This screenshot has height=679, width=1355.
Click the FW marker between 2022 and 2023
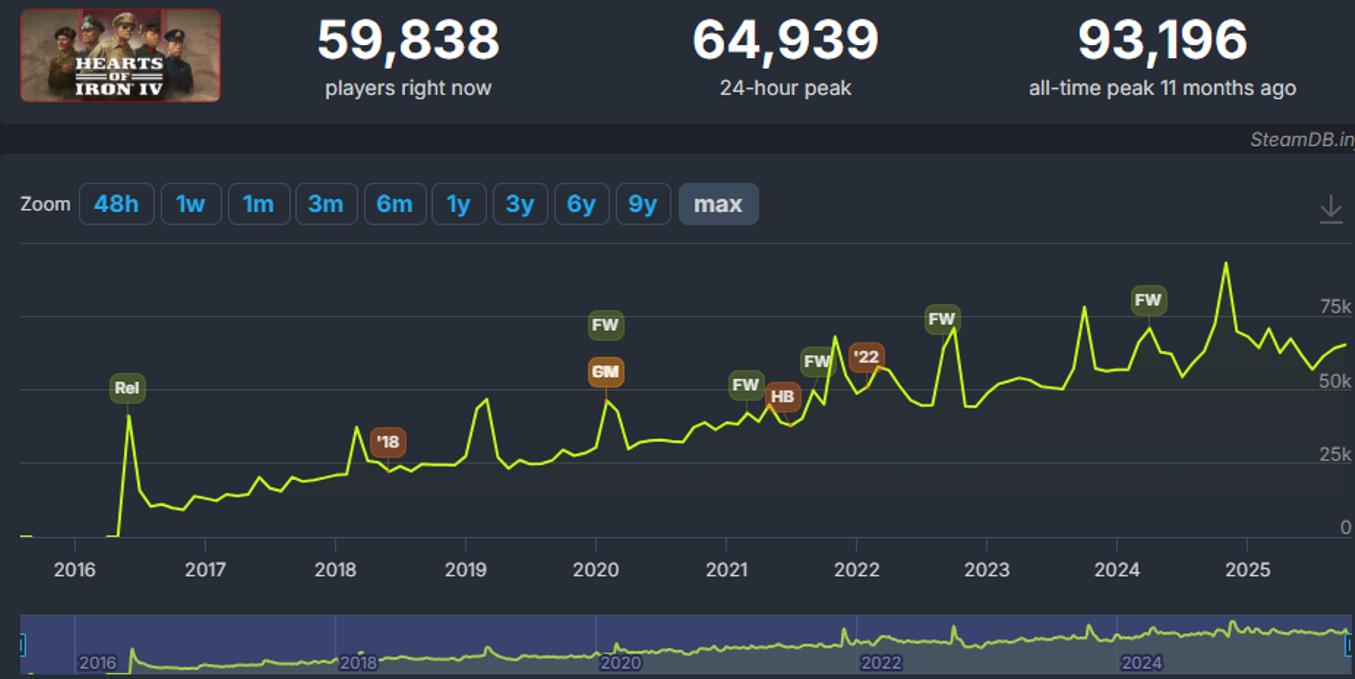coord(942,320)
